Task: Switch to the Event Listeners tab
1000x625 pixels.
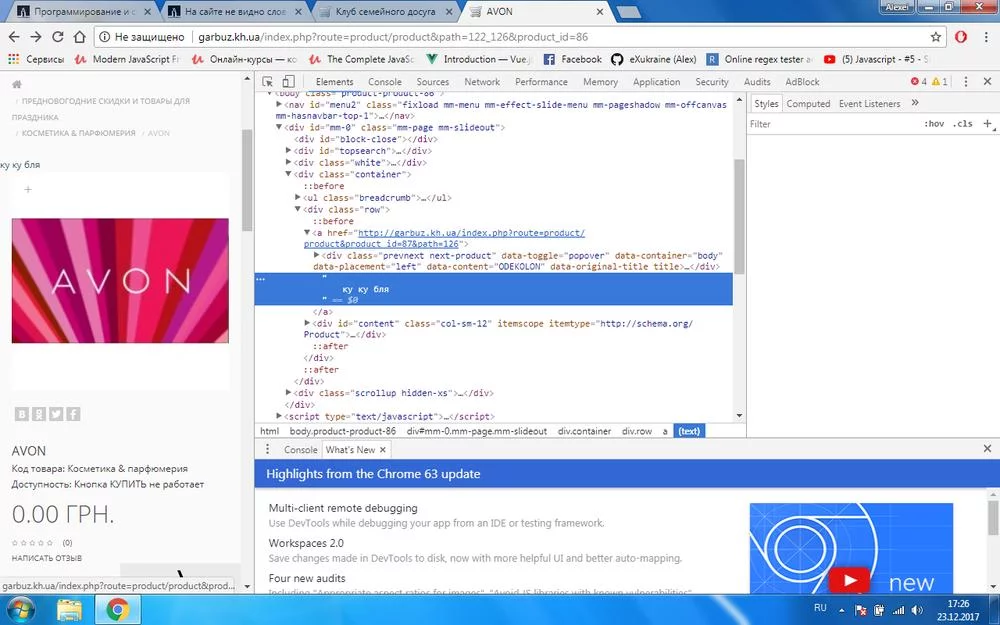Action: 869,103
